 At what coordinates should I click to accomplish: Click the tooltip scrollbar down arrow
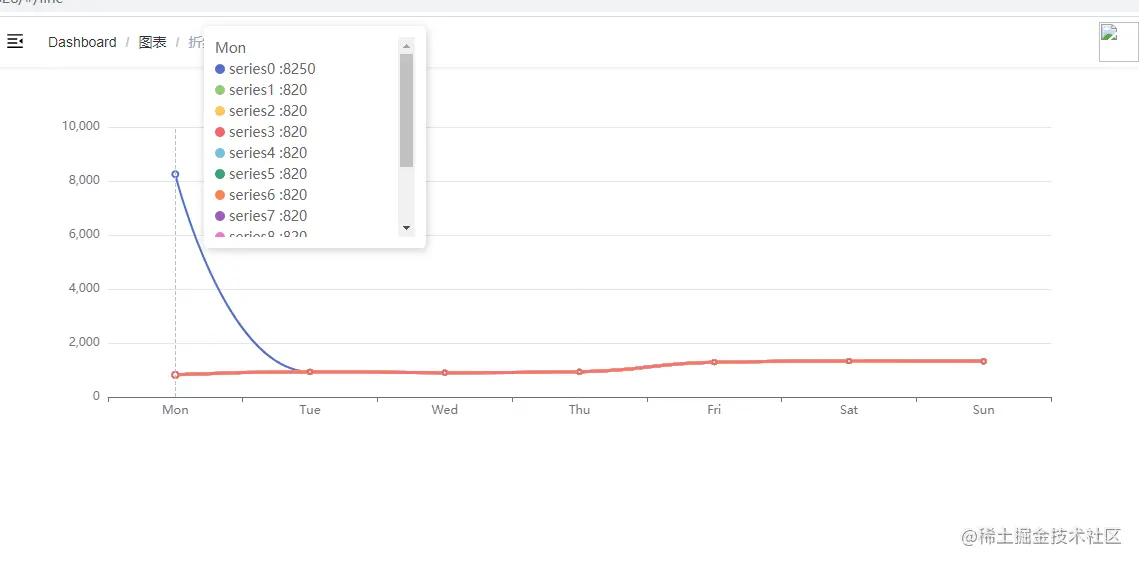(406, 228)
